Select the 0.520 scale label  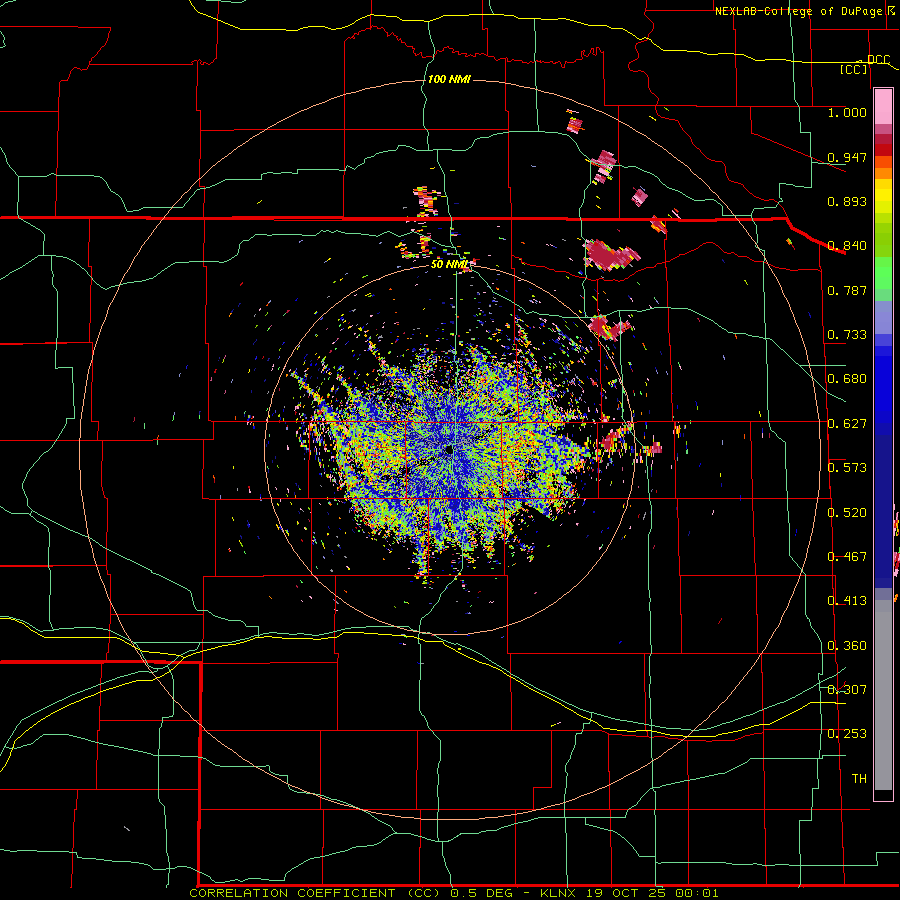847,513
